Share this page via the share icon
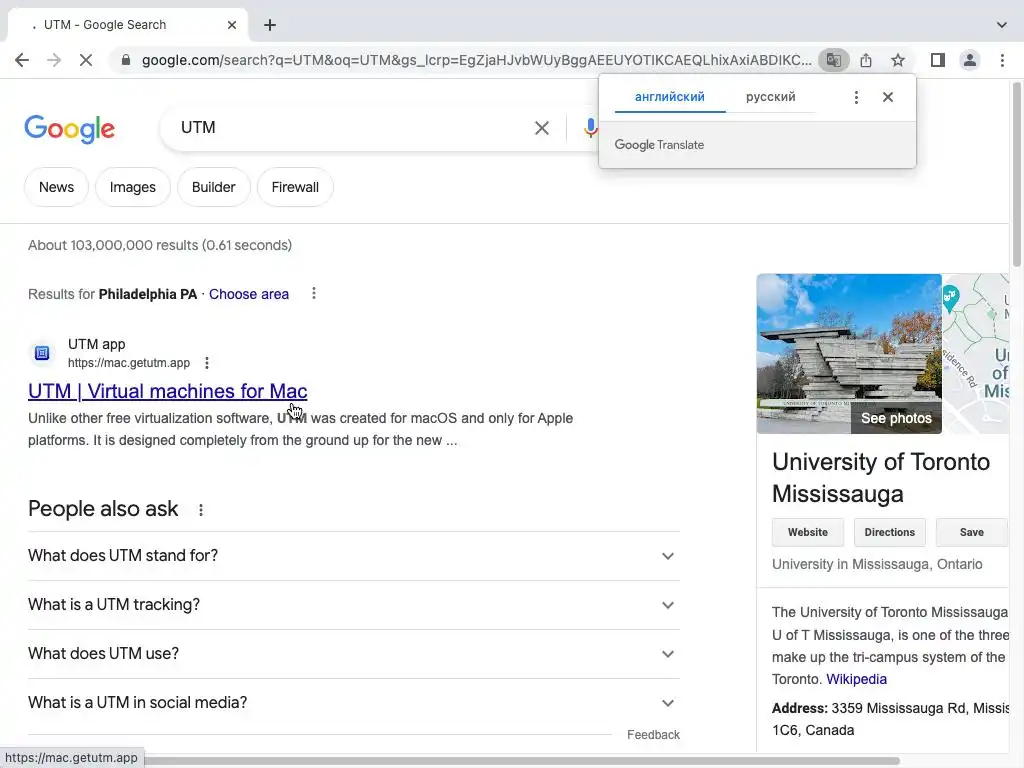Viewport: 1024px width, 768px height. pos(866,60)
